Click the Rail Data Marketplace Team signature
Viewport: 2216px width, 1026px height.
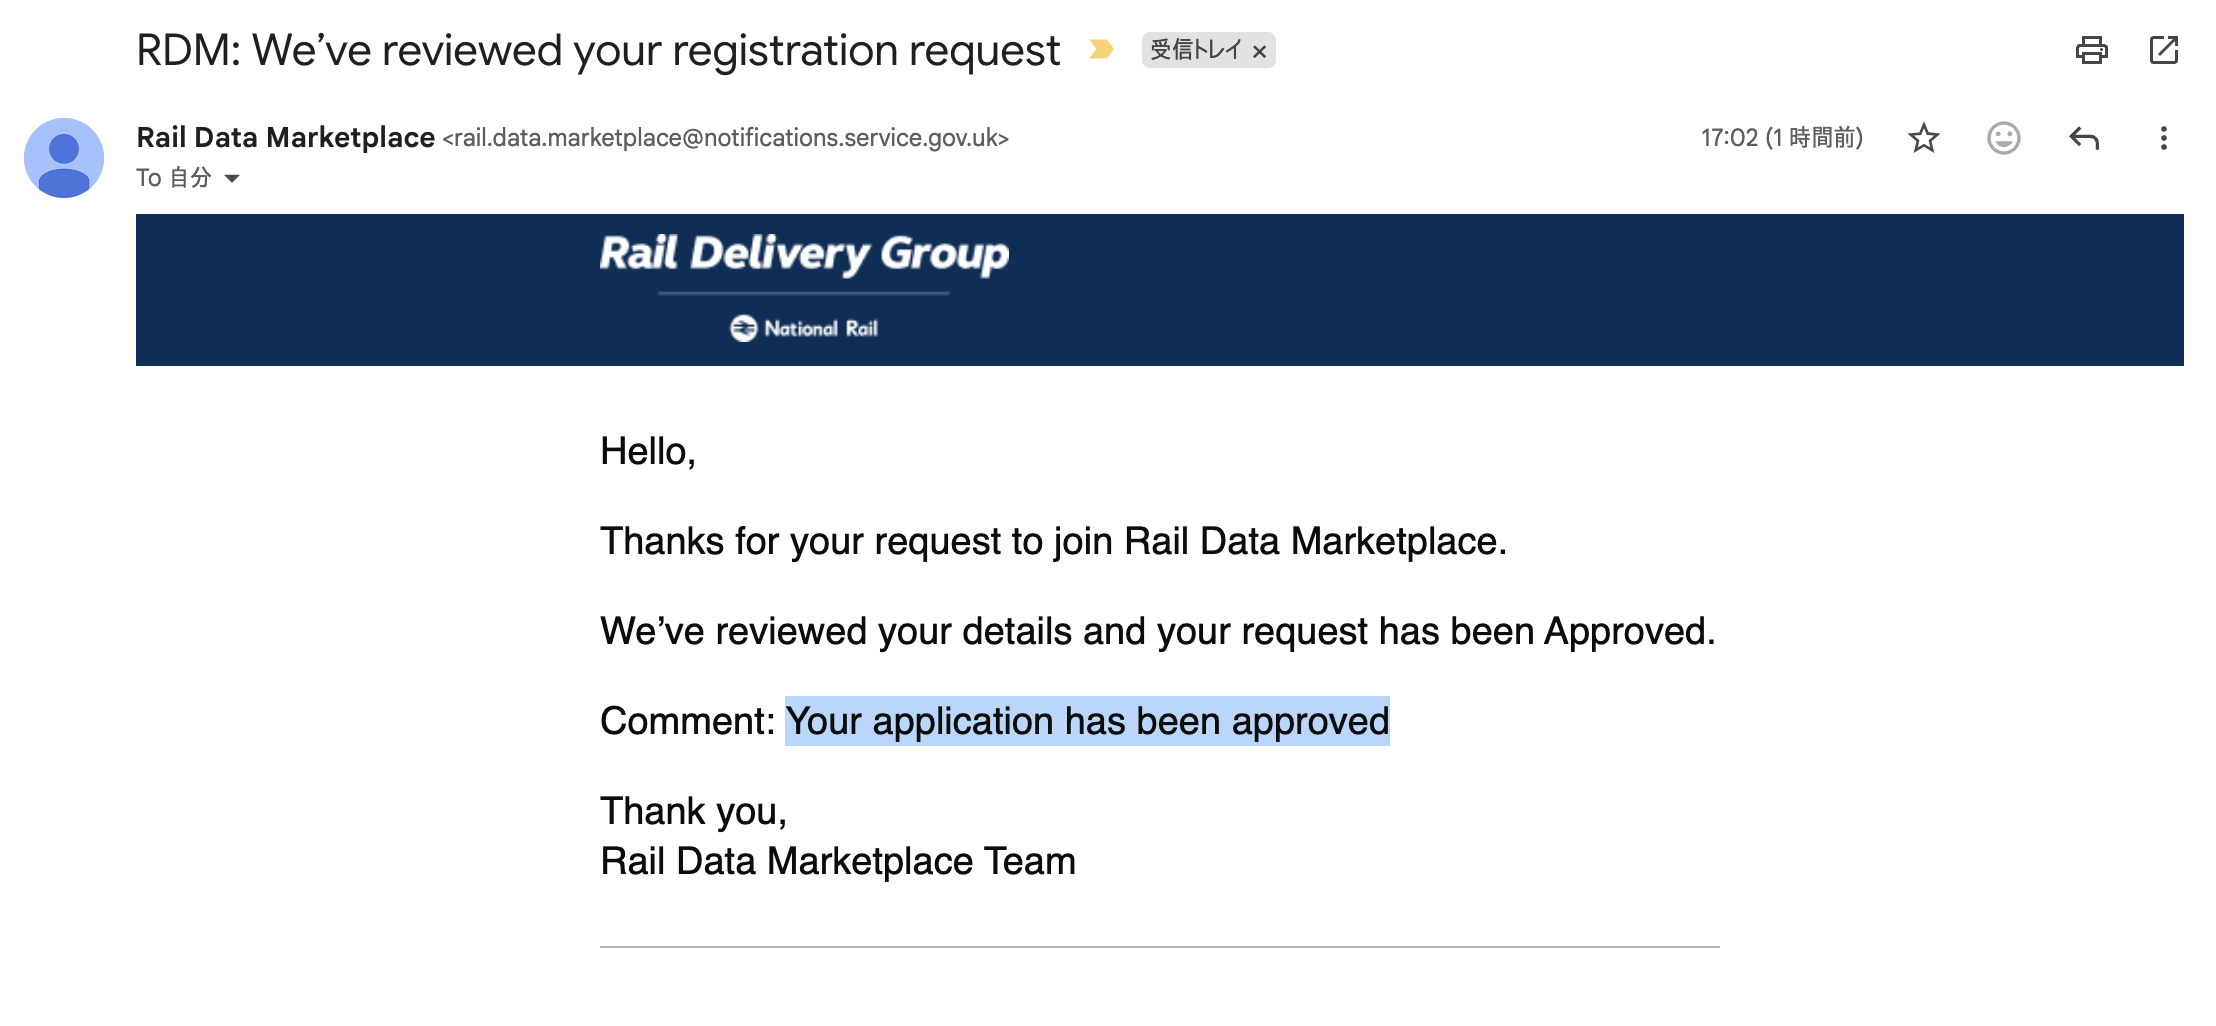838,861
